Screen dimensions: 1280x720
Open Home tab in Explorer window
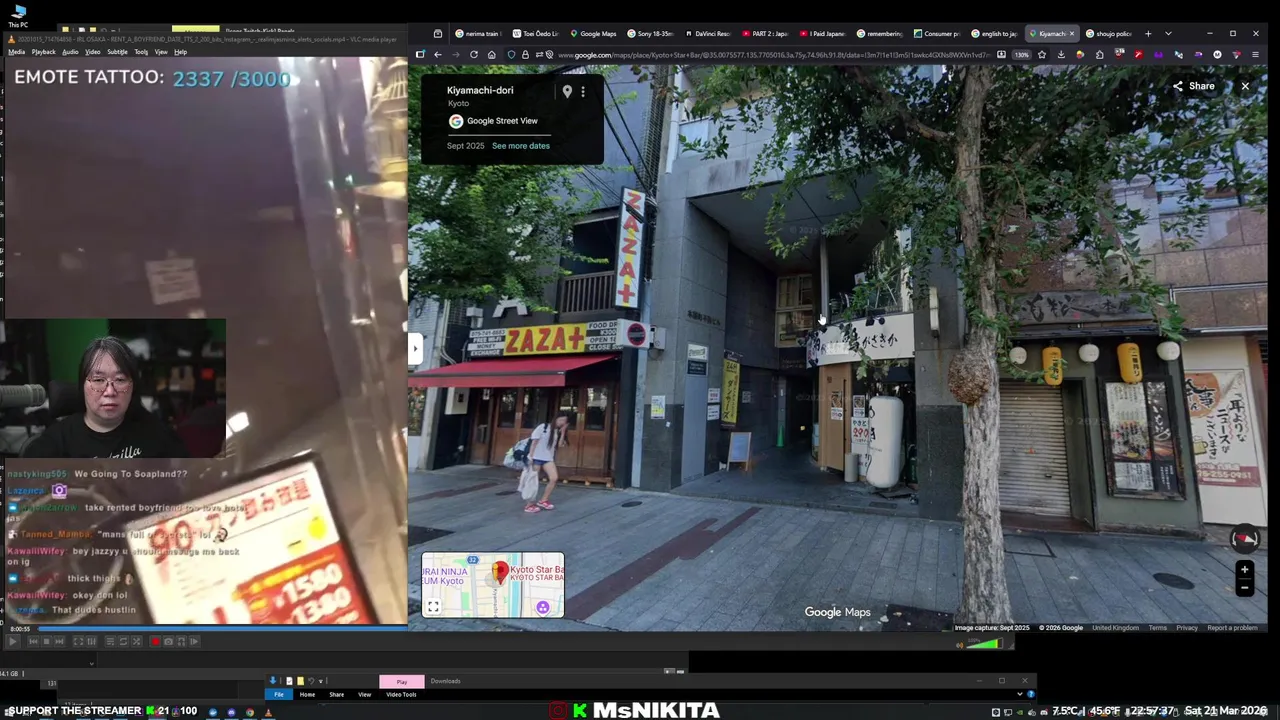[x=307, y=694]
